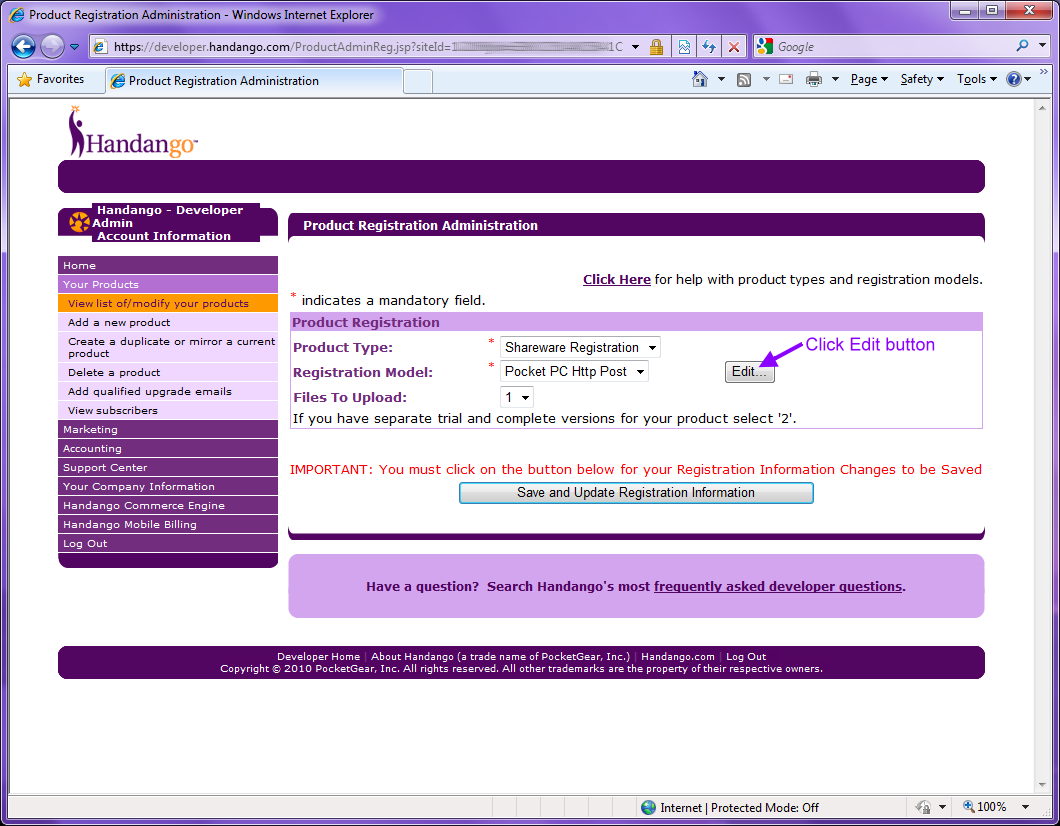Open a new blank browser tab
This screenshot has height=826, width=1060.
[x=418, y=81]
